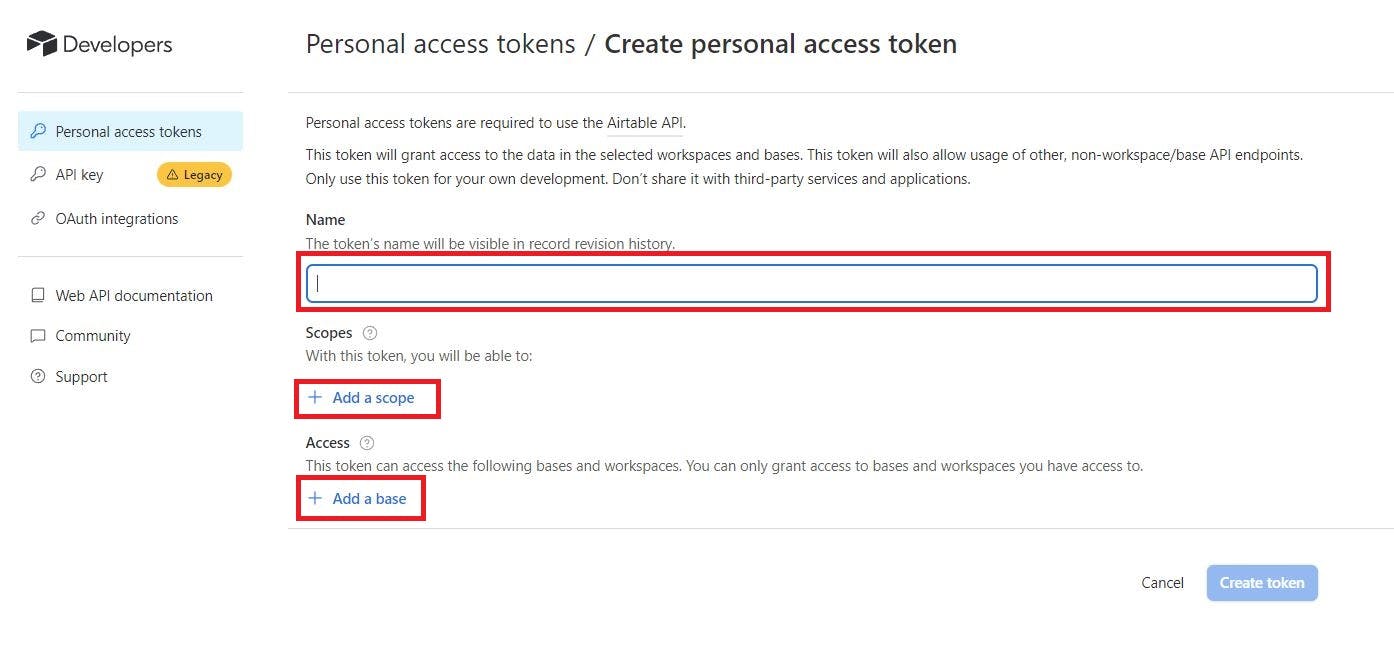
Task: Click the key icon next to Personal access tokens
Action: click(38, 131)
